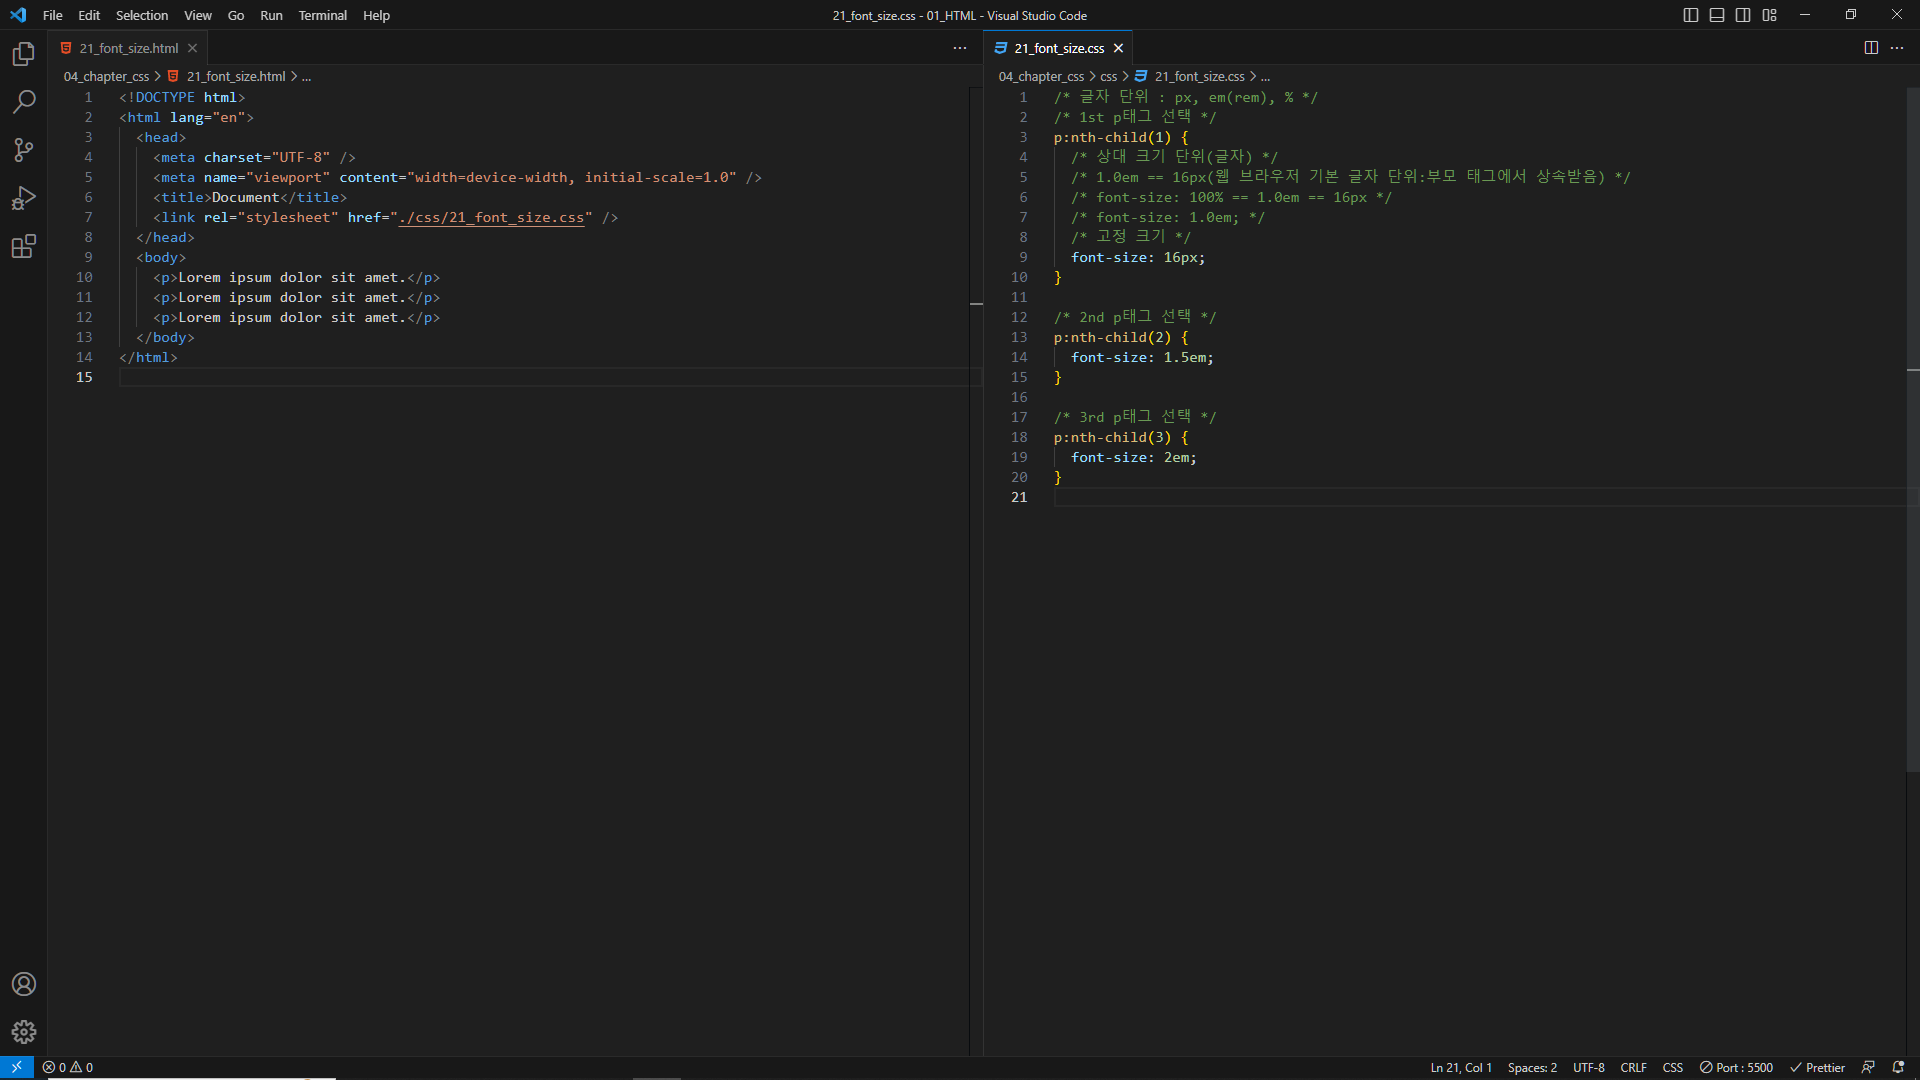
Task: Open the Search view icon
Action: click(x=24, y=102)
